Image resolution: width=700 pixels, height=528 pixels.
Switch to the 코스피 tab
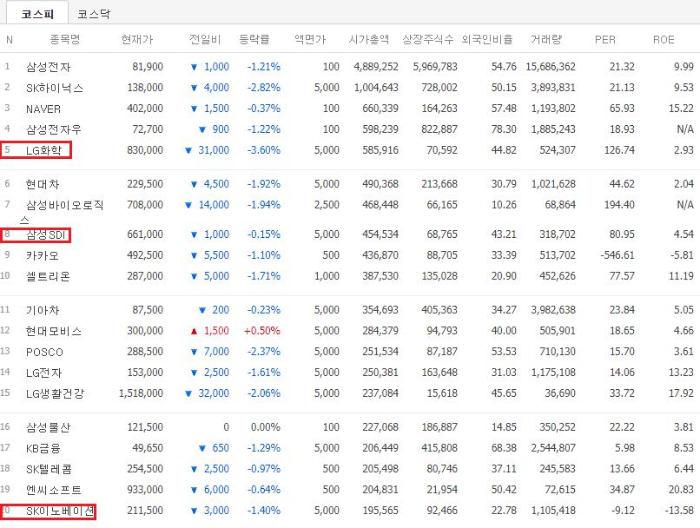click(38, 14)
